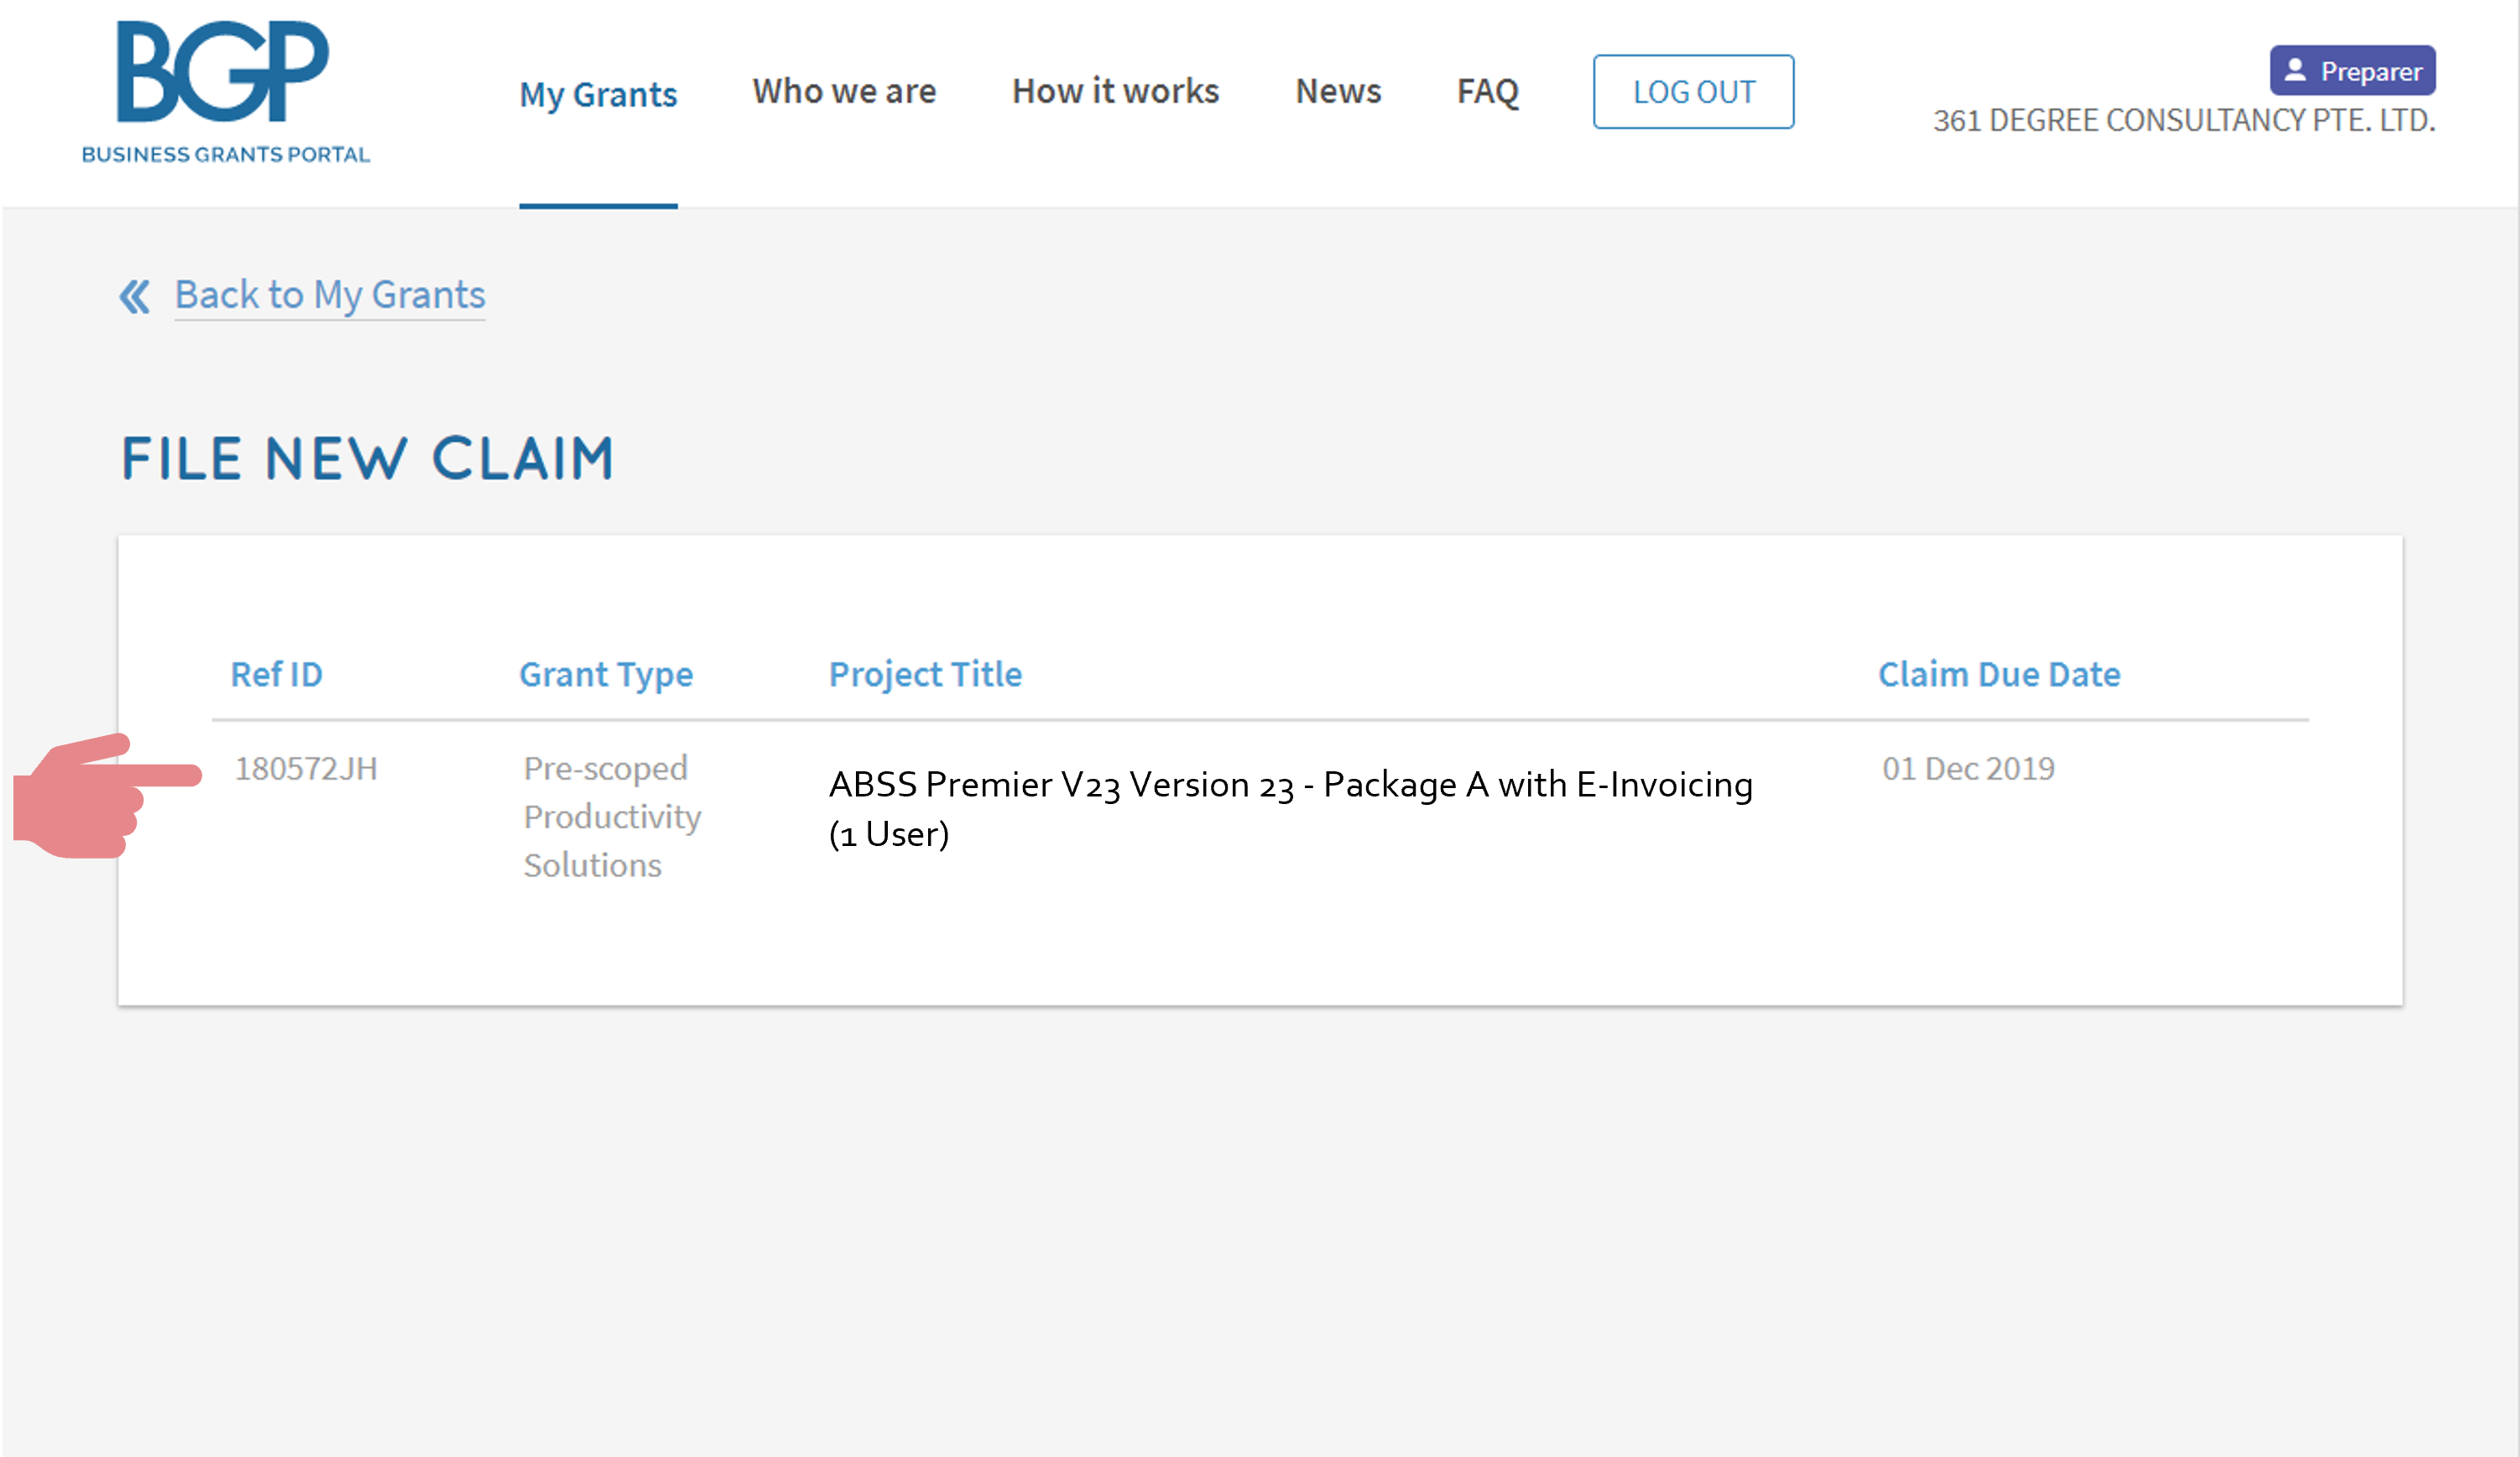Navigate to the News section
The width and height of the screenshot is (2520, 1457).
tap(1338, 92)
